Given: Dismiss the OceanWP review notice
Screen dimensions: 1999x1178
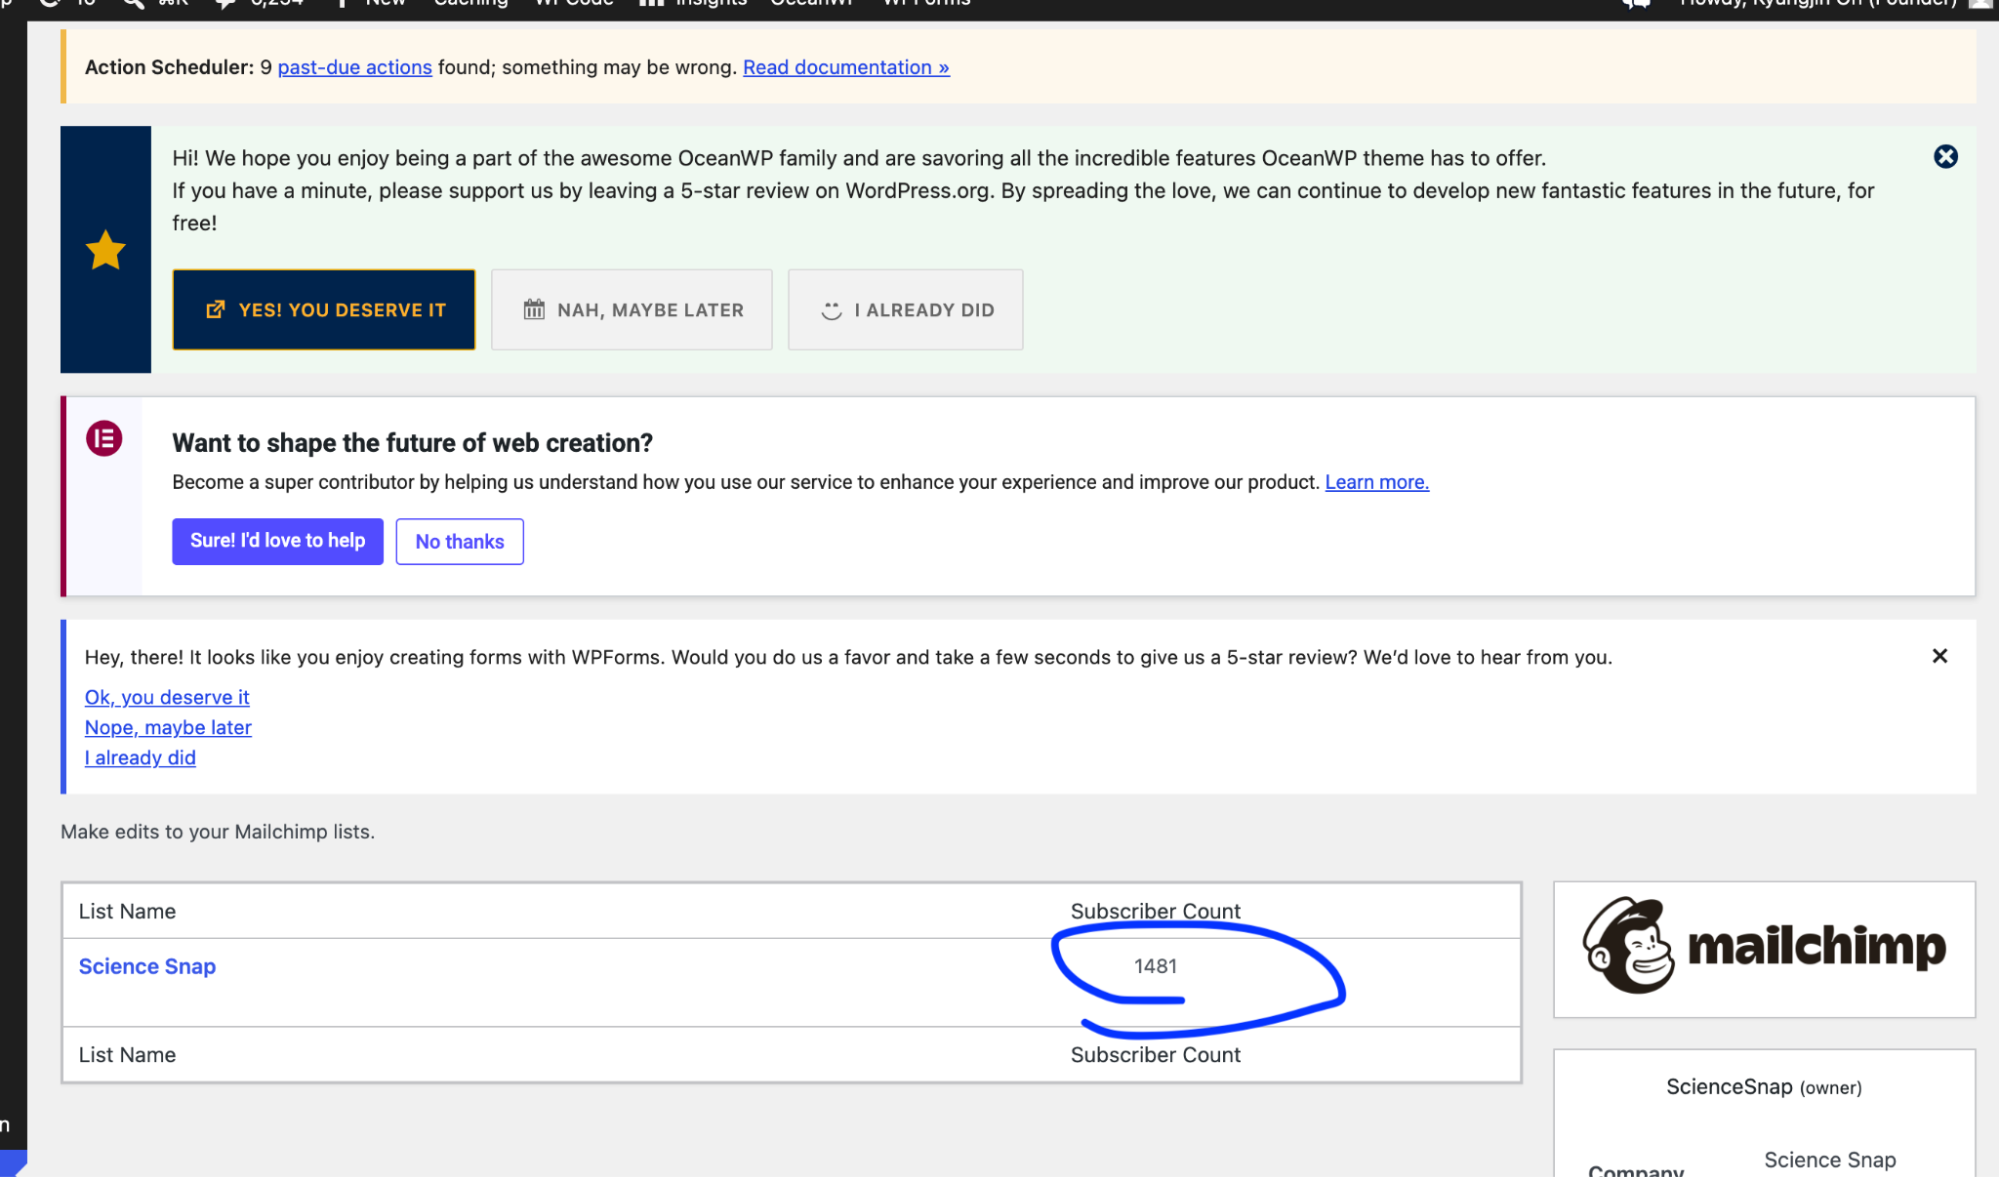Looking at the screenshot, I should (1945, 157).
